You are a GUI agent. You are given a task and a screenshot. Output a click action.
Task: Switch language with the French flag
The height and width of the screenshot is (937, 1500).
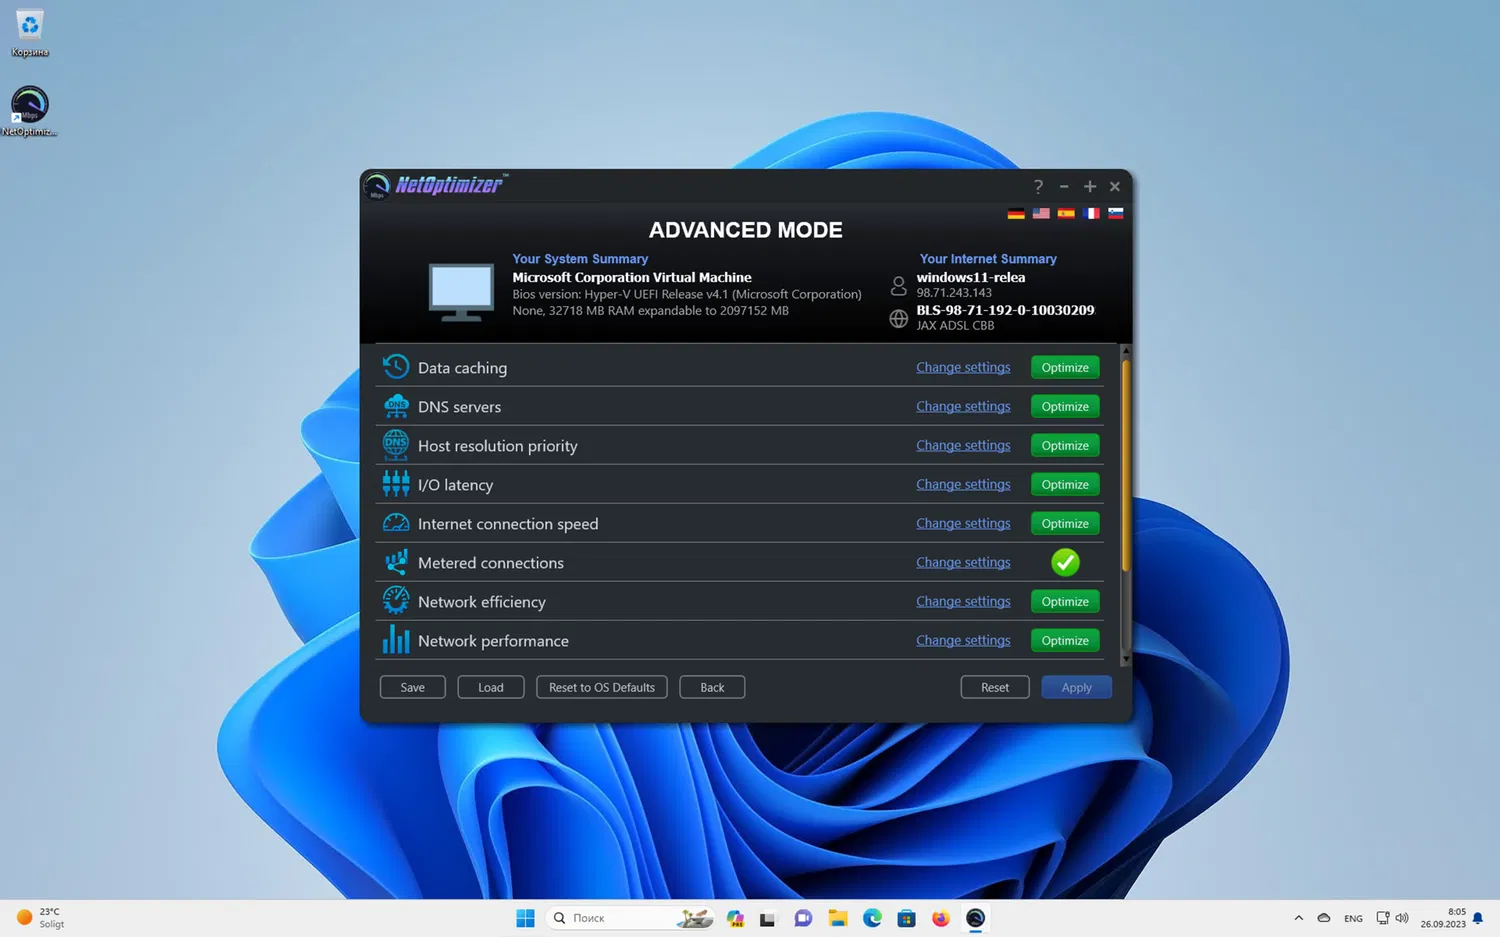1091,213
